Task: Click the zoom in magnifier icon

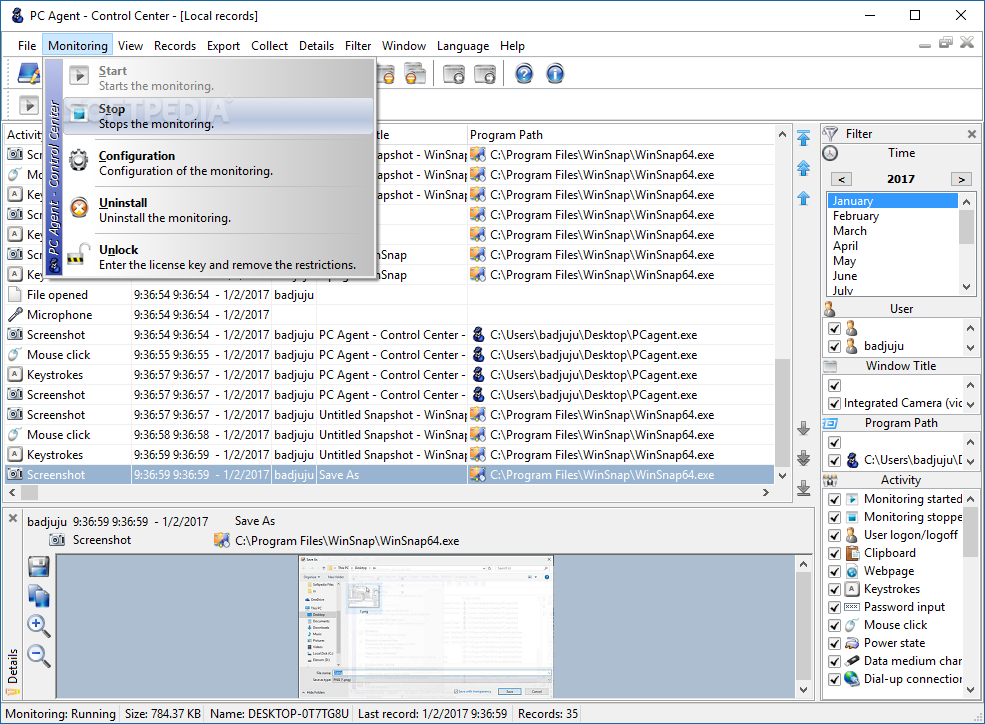Action: (38, 625)
